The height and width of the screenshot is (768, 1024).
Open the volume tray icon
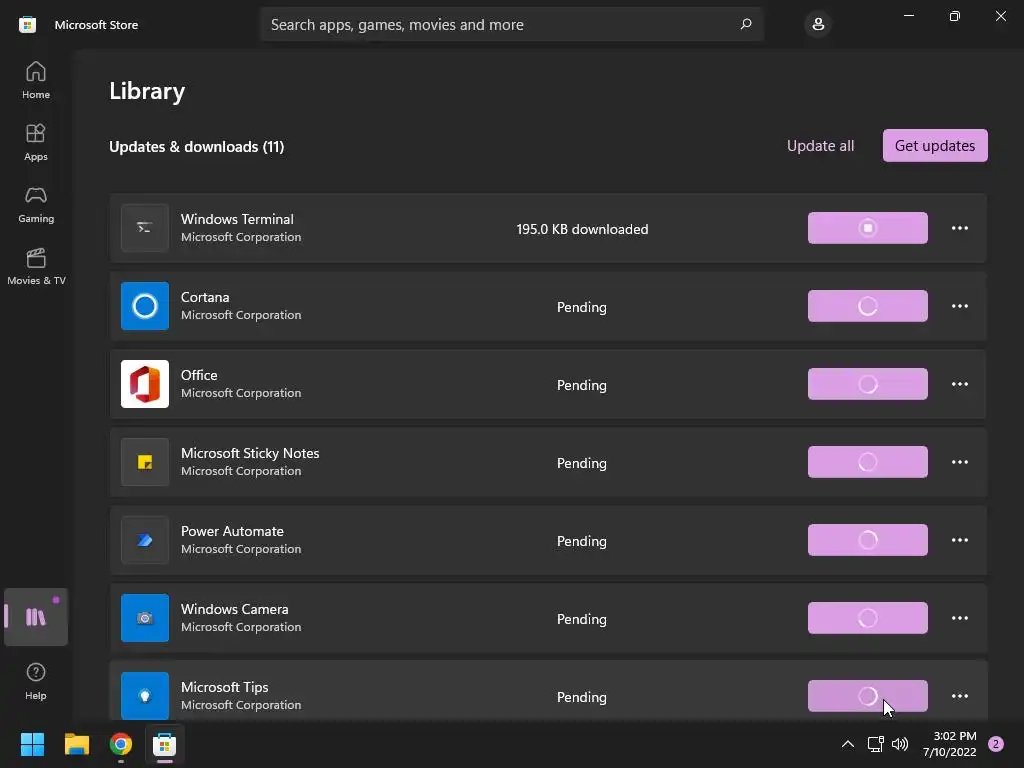point(900,744)
